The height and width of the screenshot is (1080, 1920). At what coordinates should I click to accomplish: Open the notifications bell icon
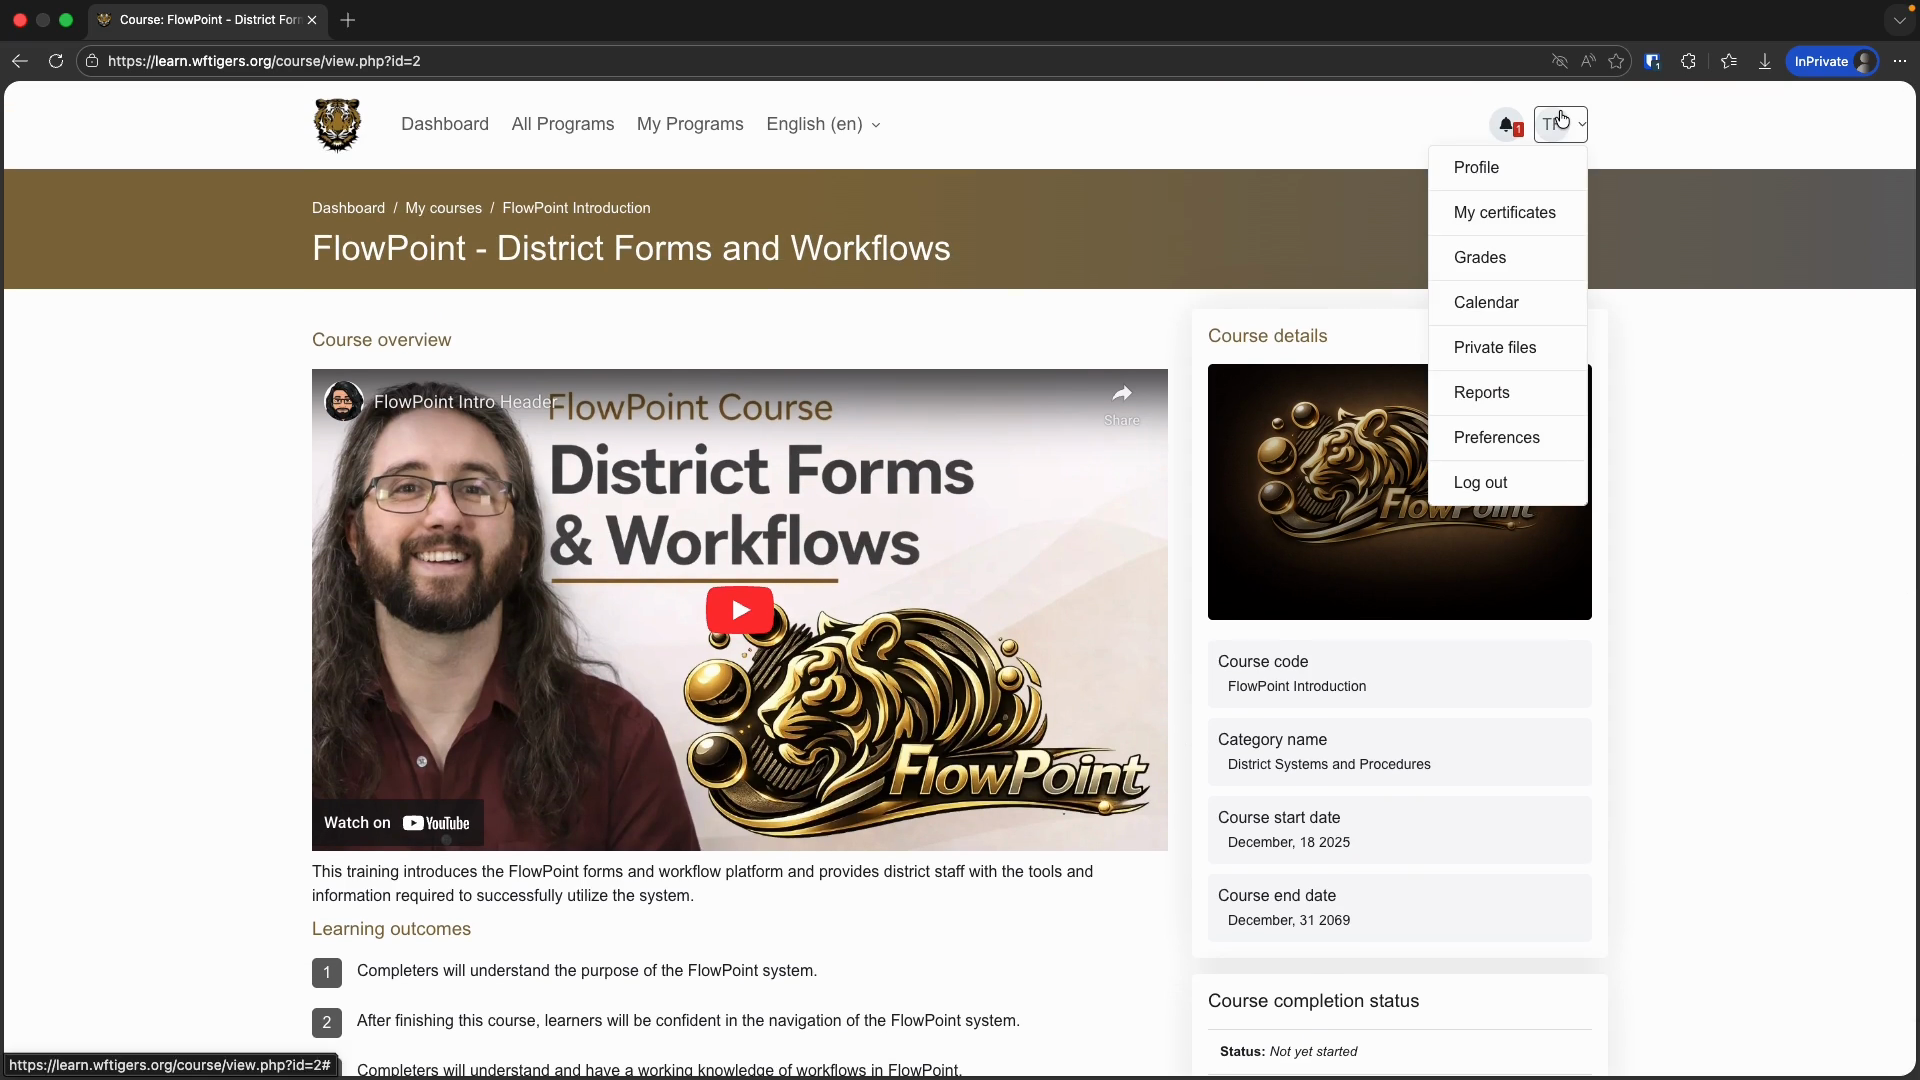1506,125
